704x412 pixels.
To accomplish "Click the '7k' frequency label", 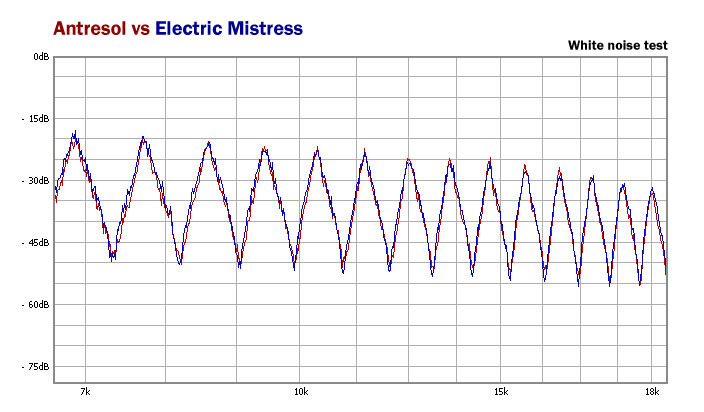I will tap(85, 392).
